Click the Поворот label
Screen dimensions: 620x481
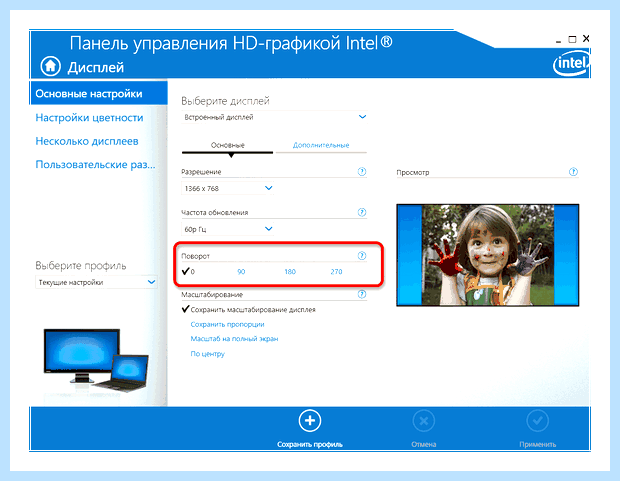pyautogui.click(x=195, y=256)
